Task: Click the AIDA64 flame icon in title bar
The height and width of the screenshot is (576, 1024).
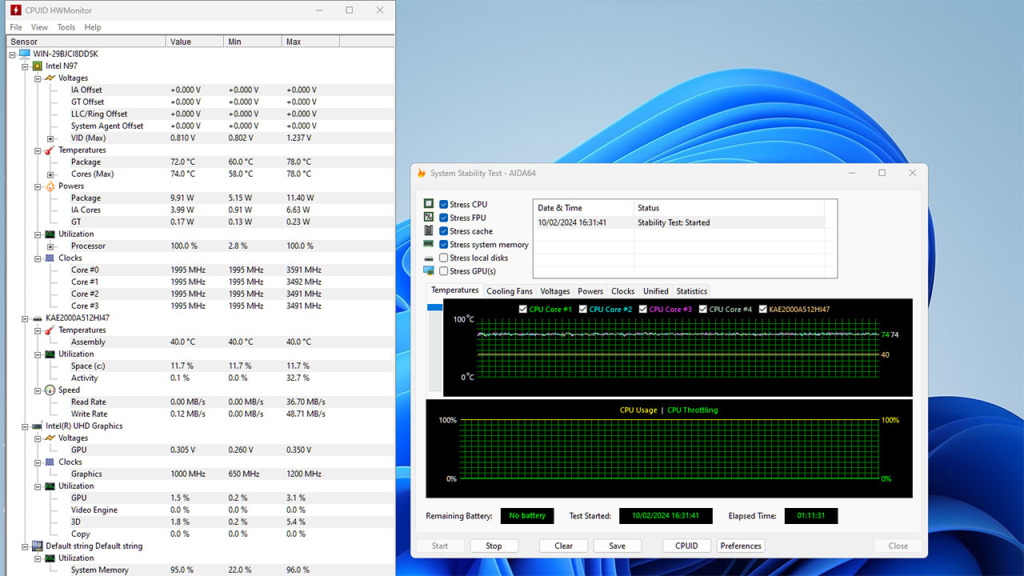Action: coord(421,173)
